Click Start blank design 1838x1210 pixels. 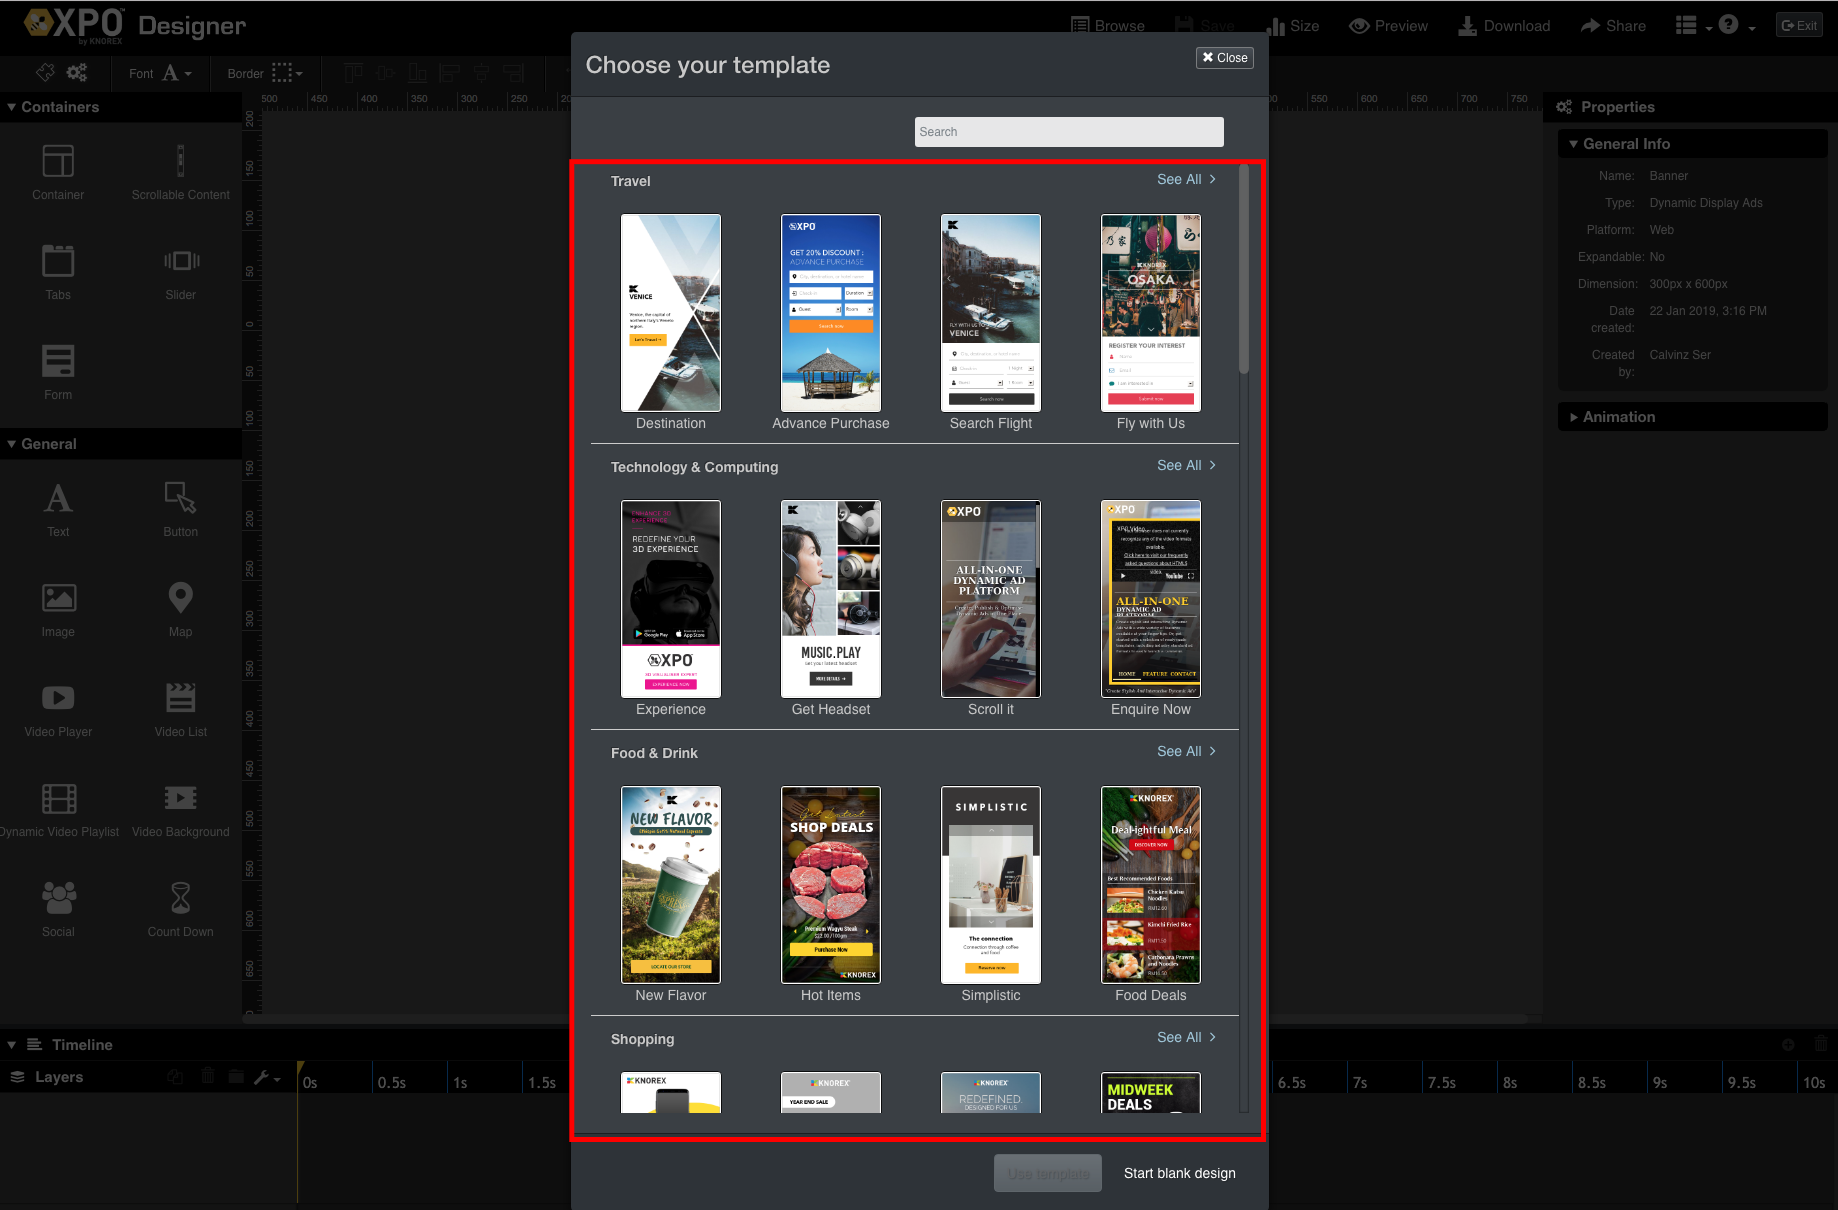pos(1179,1173)
